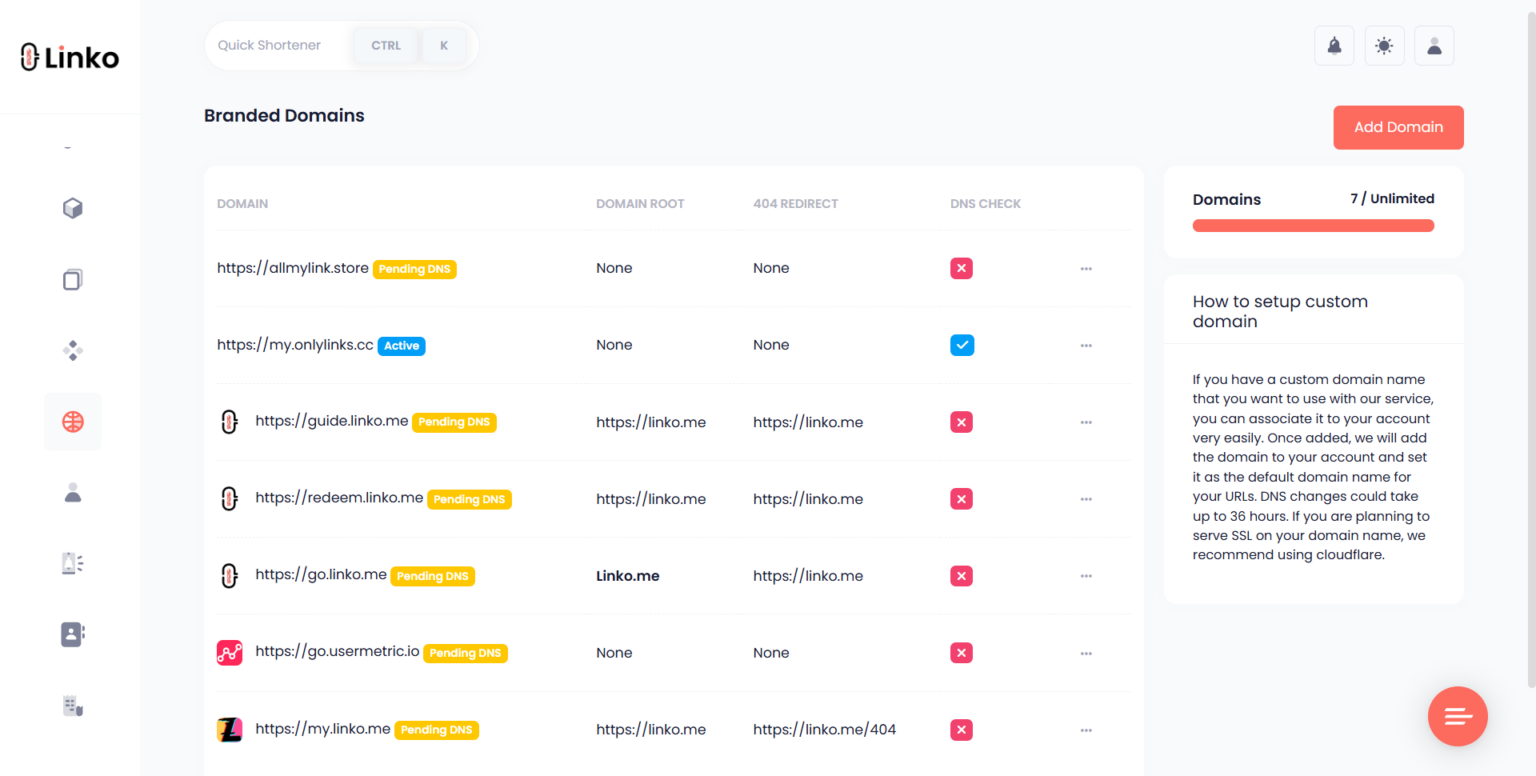Open options menu for go.linko.me

tap(1086, 576)
